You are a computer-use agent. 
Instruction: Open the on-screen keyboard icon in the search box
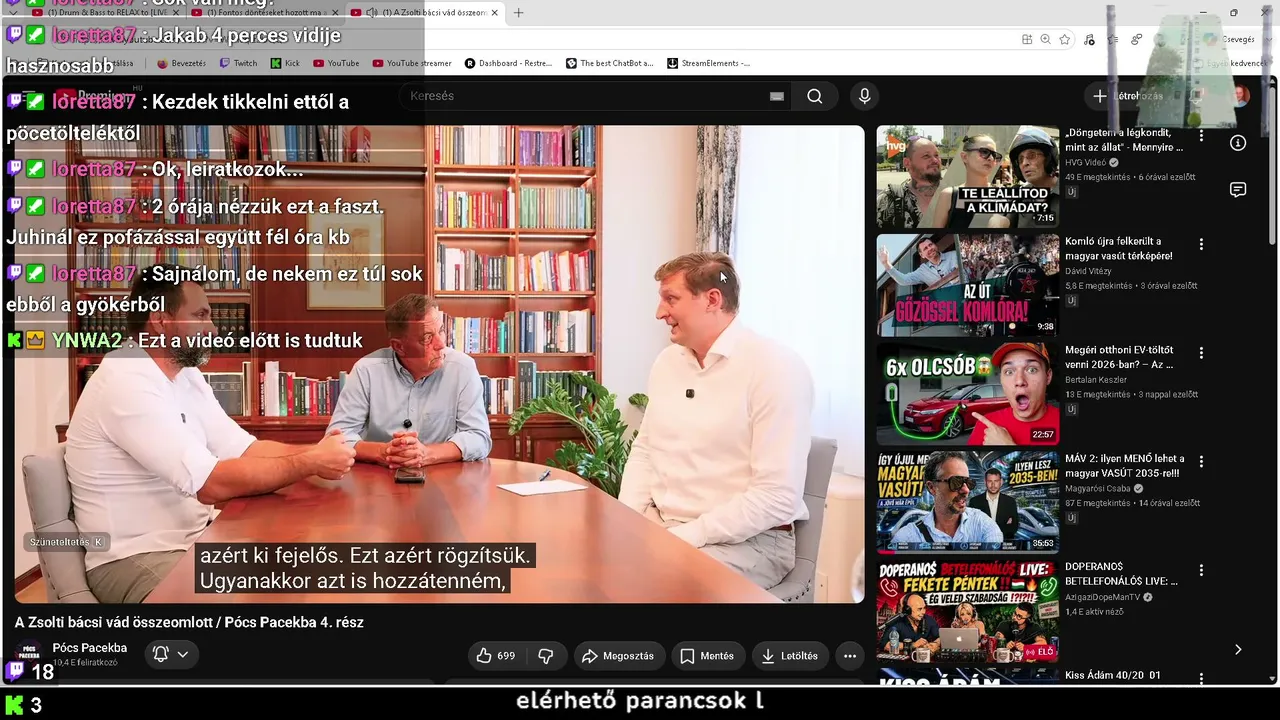[x=776, y=96]
